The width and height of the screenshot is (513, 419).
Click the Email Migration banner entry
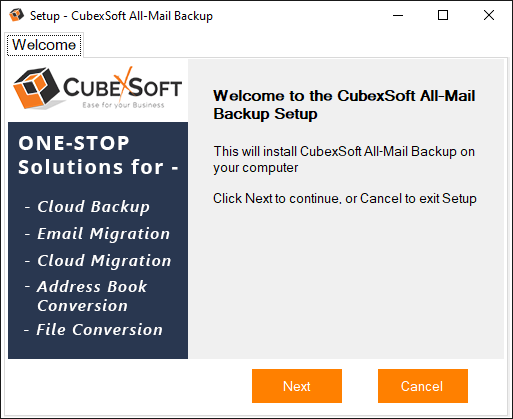[x=103, y=234]
